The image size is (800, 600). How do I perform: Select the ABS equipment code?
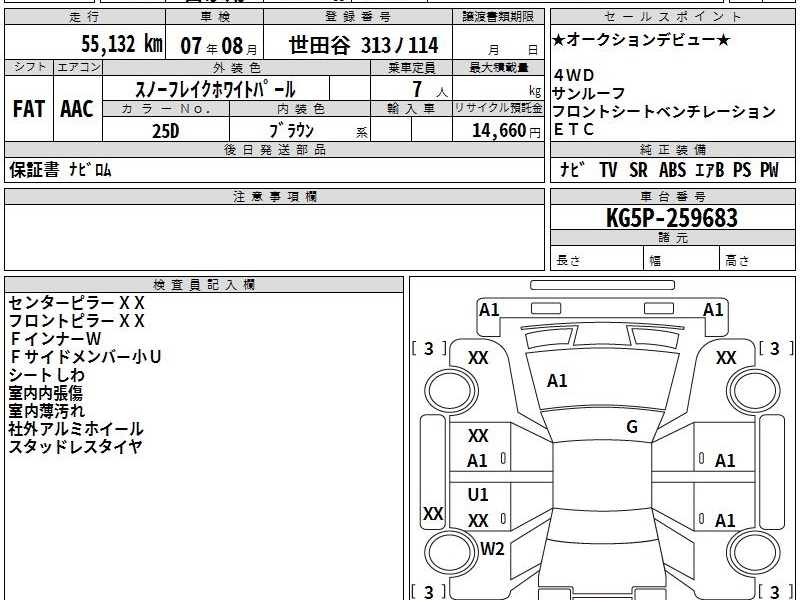pyautogui.click(x=672, y=170)
